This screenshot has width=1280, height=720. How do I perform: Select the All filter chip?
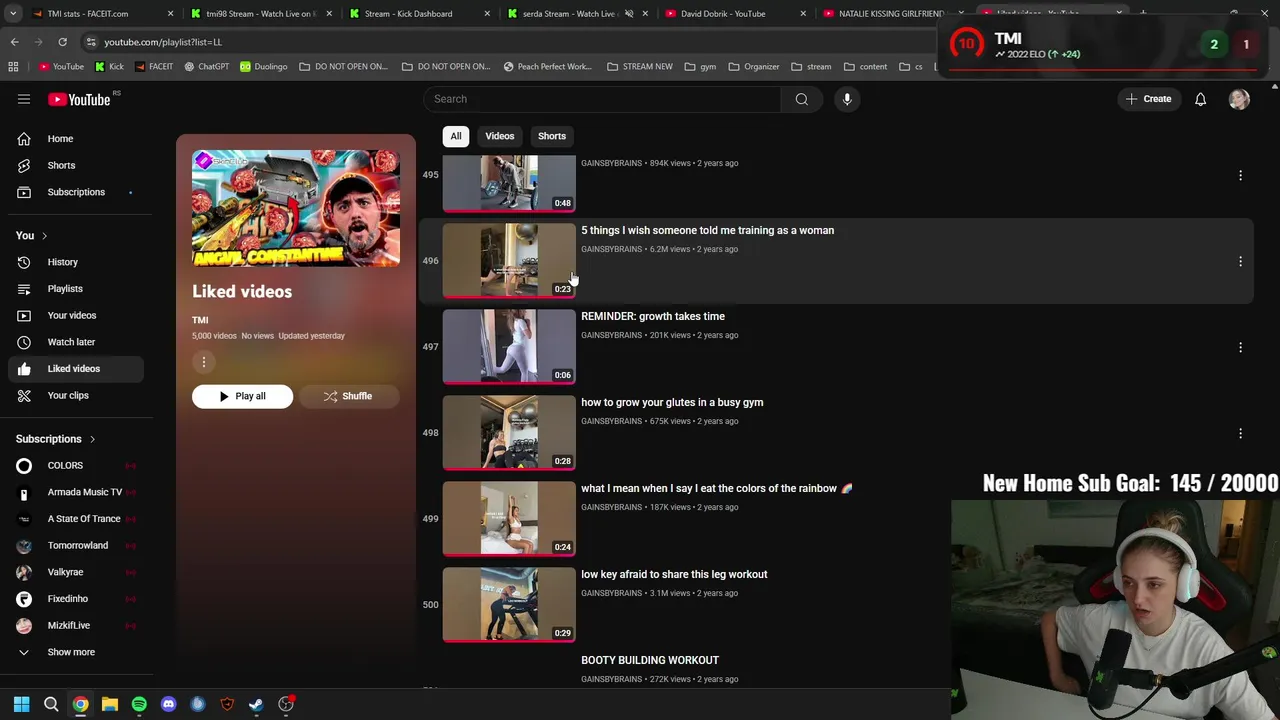pyautogui.click(x=456, y=136)
